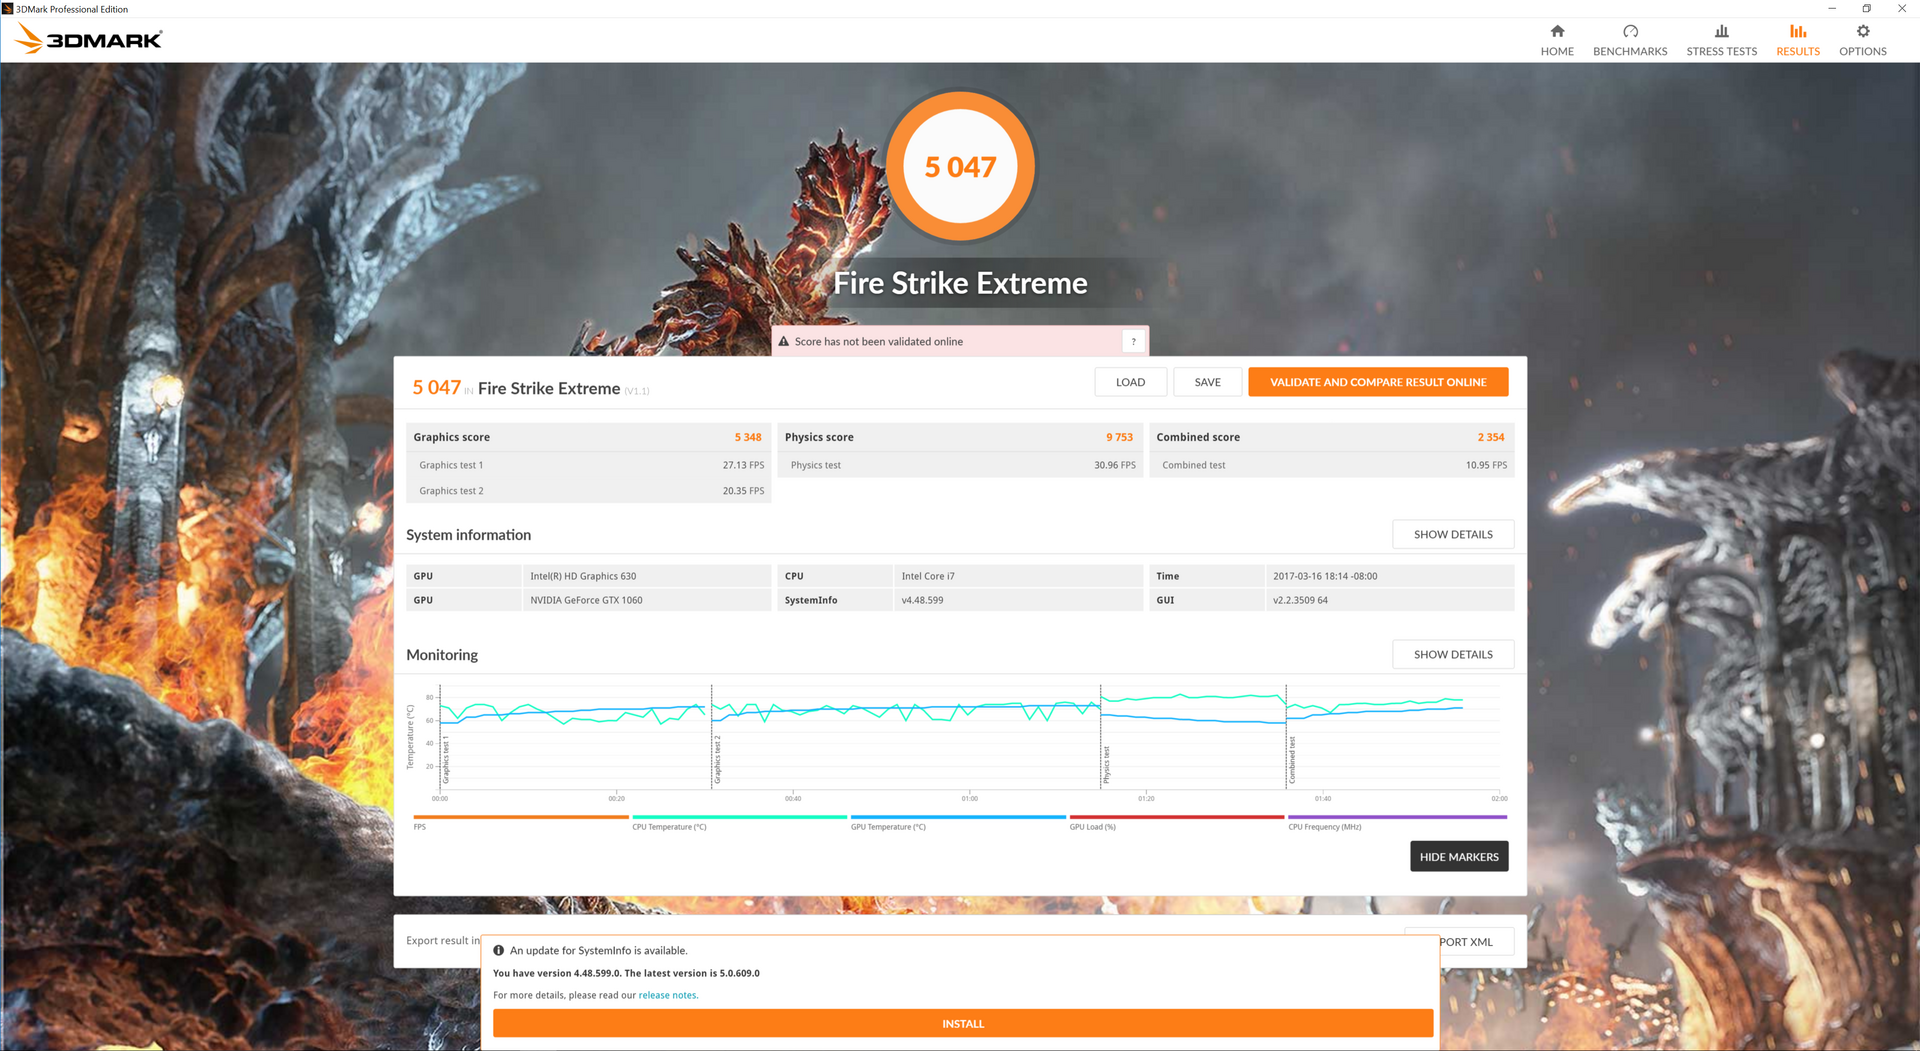The width and height of the screenshot is (1920, 1051).
Task: Restore down the 3DMark window
Action: tap(1866, 9)
